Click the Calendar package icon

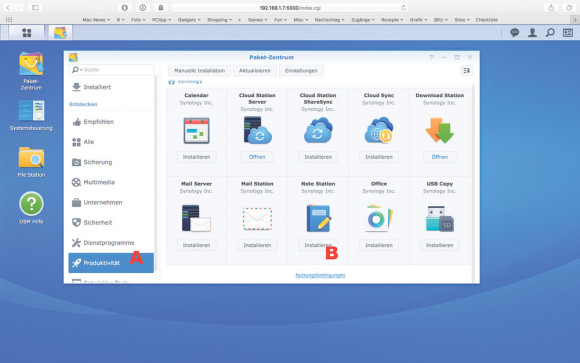tap(196, 130)
